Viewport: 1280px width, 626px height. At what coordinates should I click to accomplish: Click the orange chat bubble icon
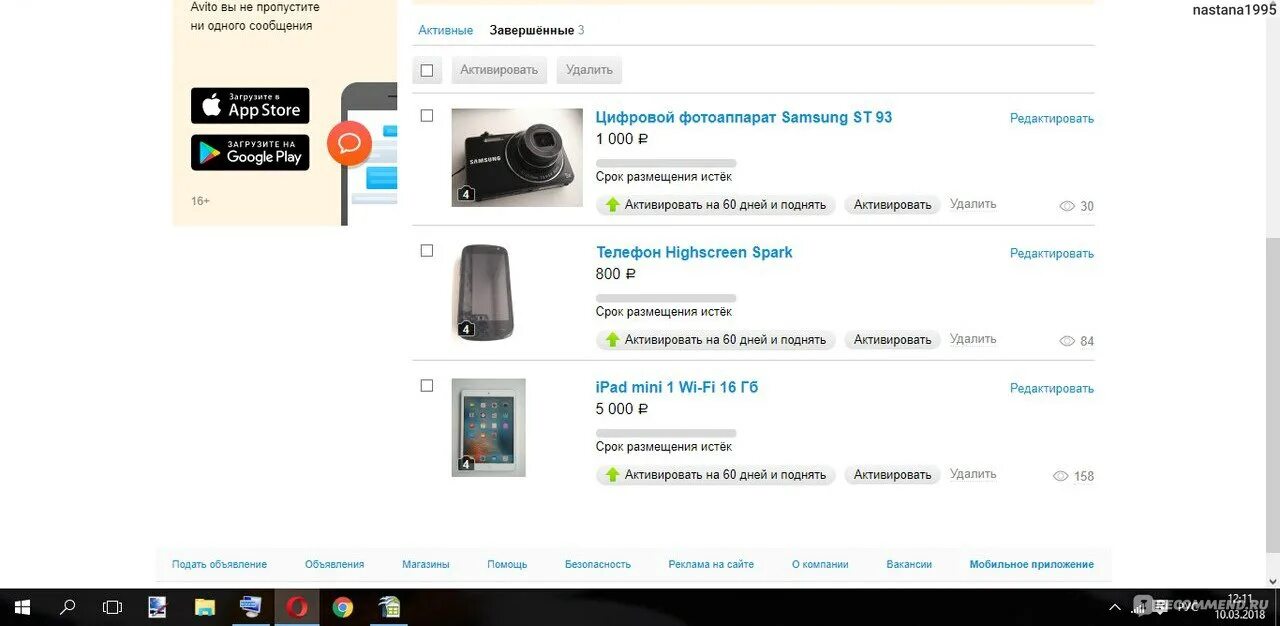click(349, 143)
